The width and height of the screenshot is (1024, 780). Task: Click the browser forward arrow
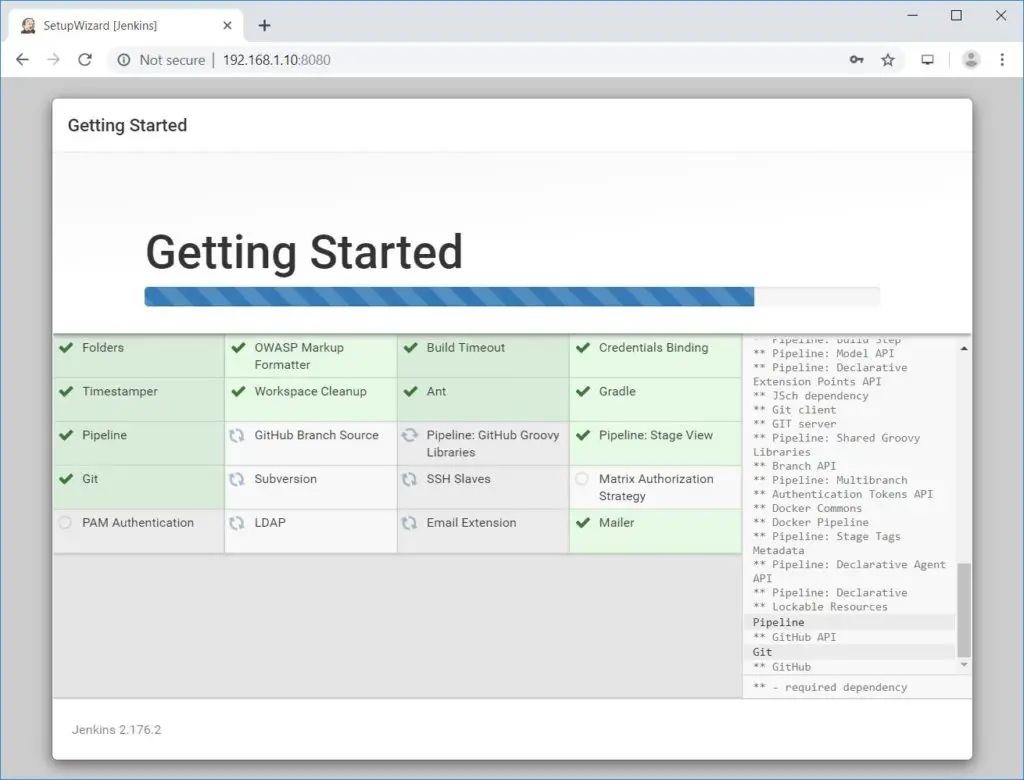[53, 59]
